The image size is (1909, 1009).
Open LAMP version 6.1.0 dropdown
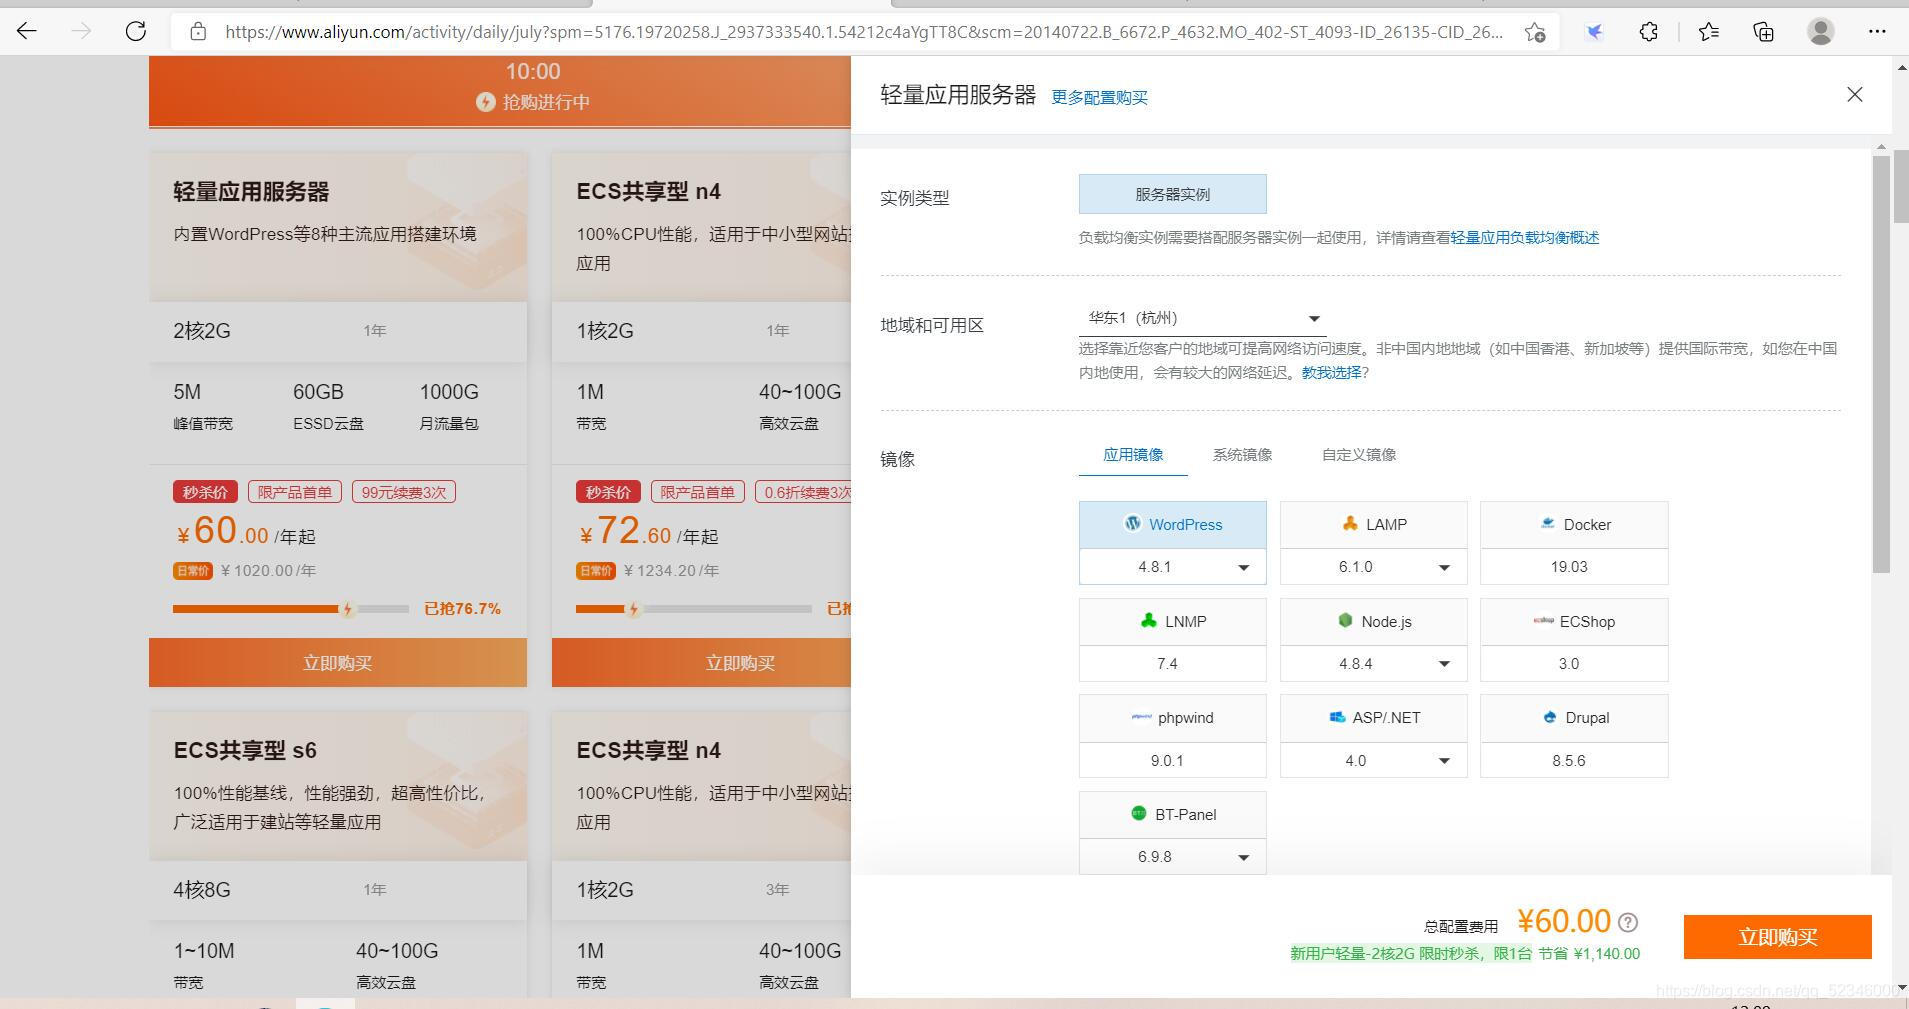coord(1374,567)
